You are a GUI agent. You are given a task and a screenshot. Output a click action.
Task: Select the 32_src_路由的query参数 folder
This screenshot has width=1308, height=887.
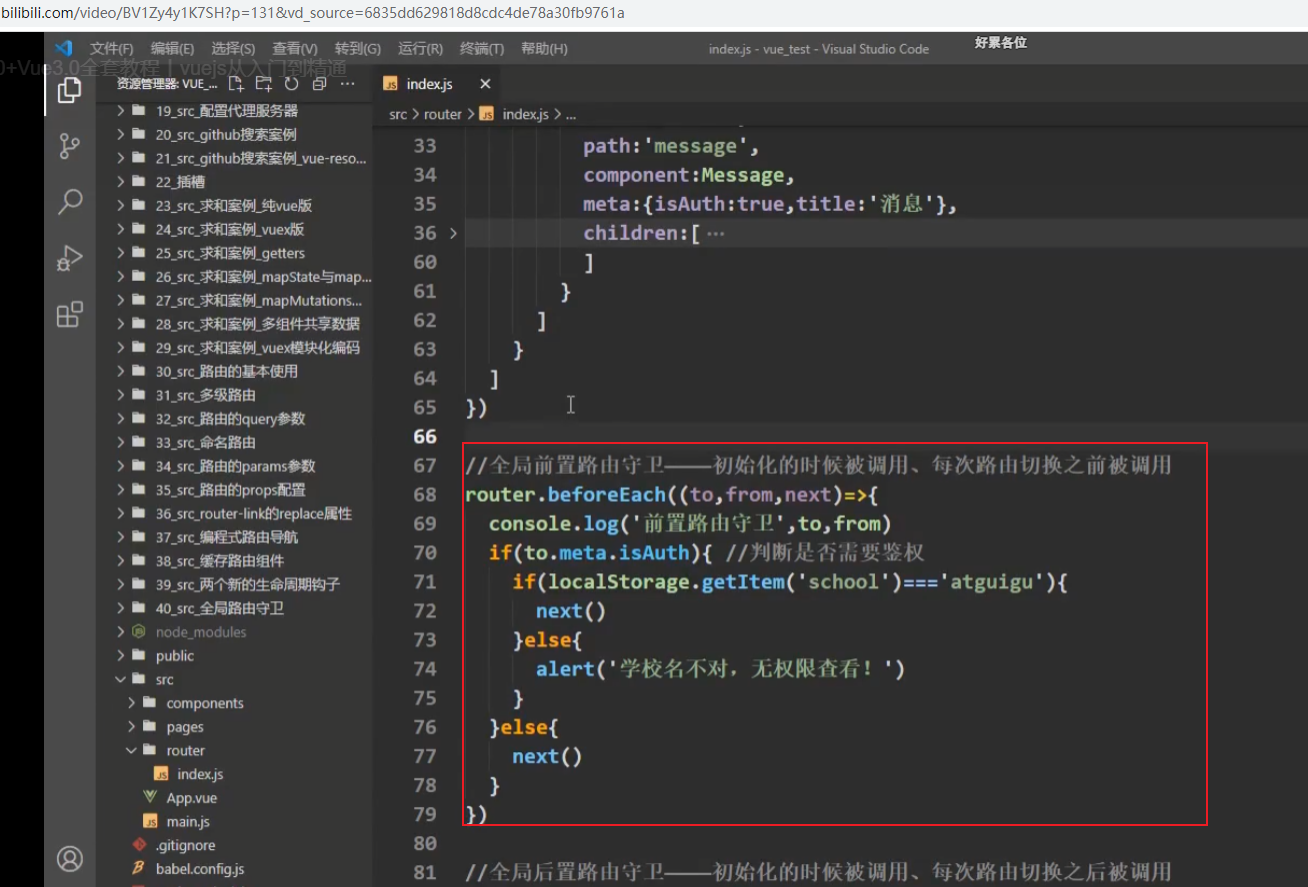click(230, 419)
